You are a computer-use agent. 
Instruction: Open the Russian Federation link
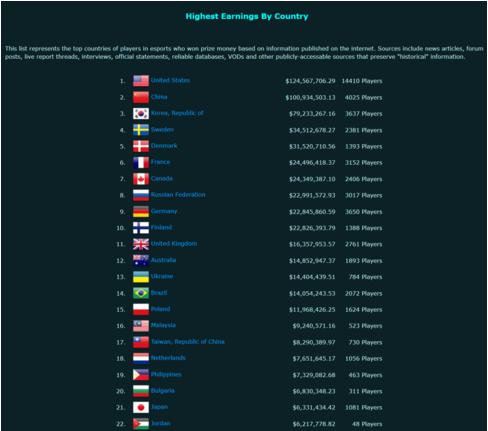pyautogui.click(x=178, y=195)
